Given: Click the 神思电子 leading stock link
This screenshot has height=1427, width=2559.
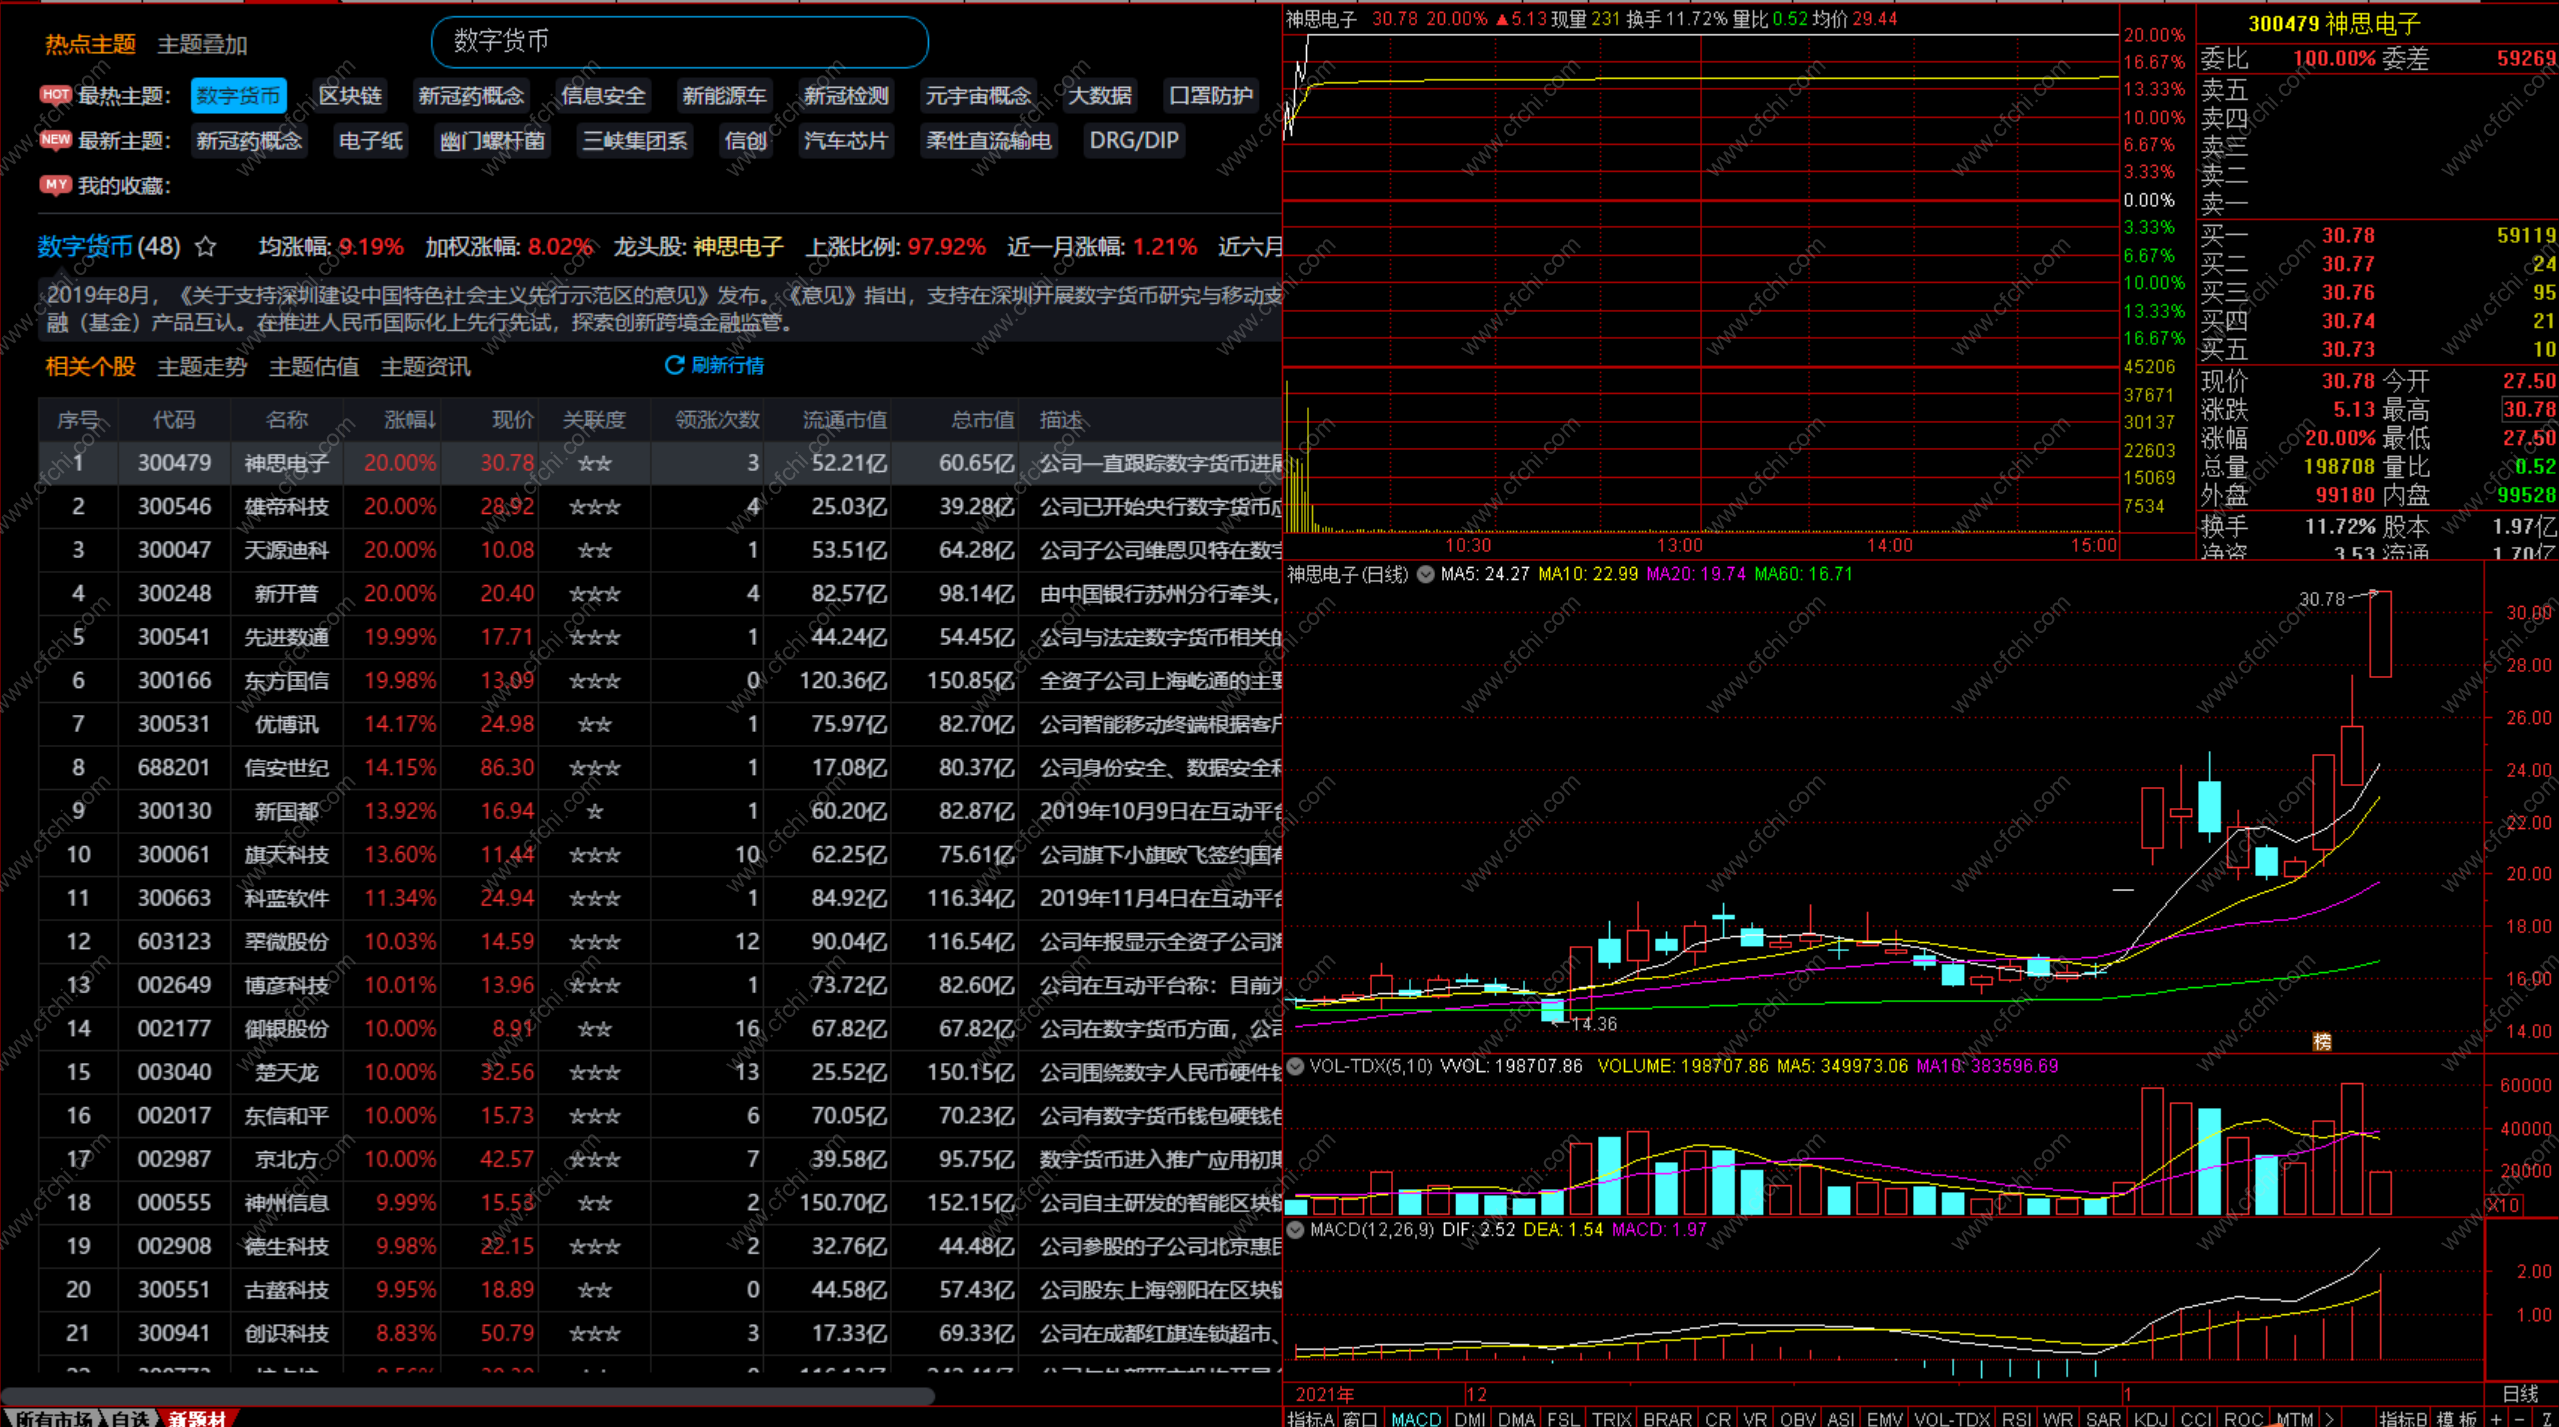Looking at the screenshot, I should tap(738, 247).
